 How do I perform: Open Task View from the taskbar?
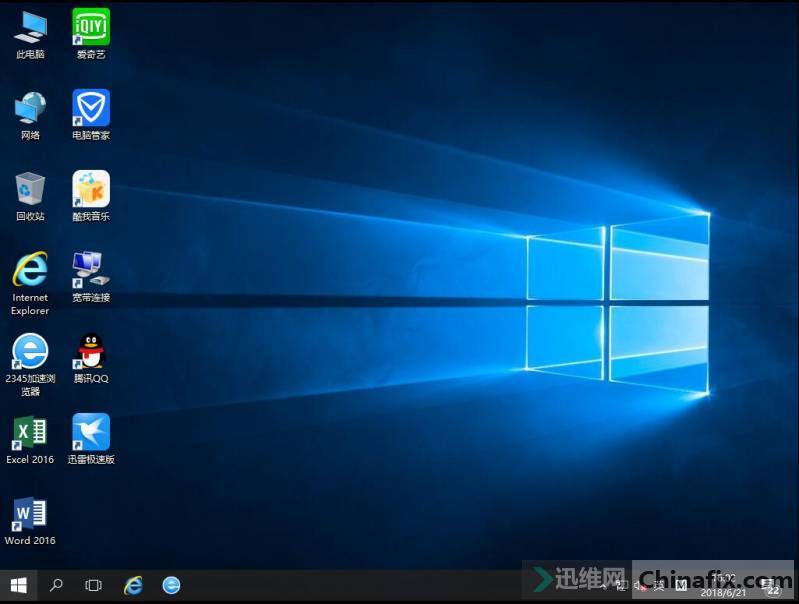(x=93, y=585)
